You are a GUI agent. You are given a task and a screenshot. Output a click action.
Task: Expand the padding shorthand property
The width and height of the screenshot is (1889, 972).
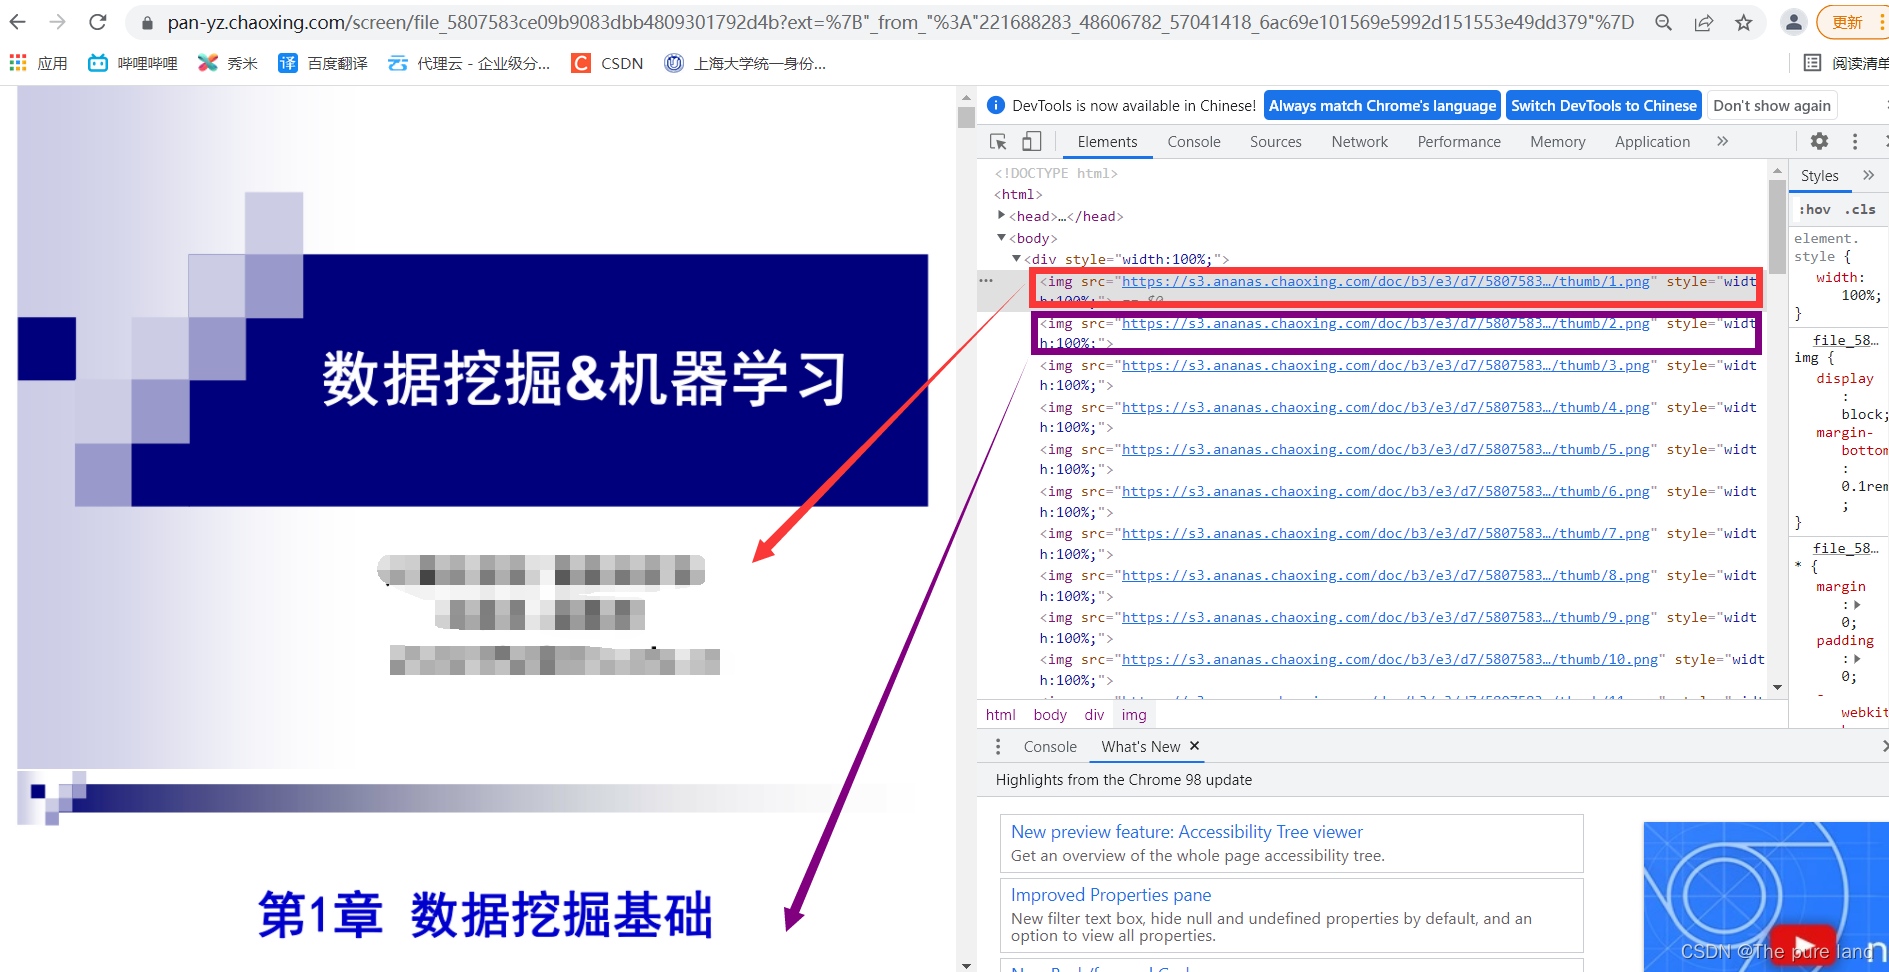pos(1857,659)
